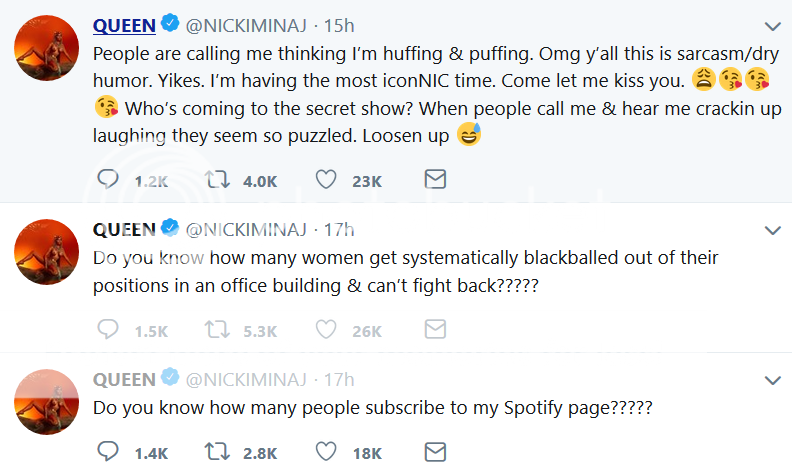Share the Spotify tweet by direct message
The height and width of the screenshot is (471, 792).
click(435, 452)
